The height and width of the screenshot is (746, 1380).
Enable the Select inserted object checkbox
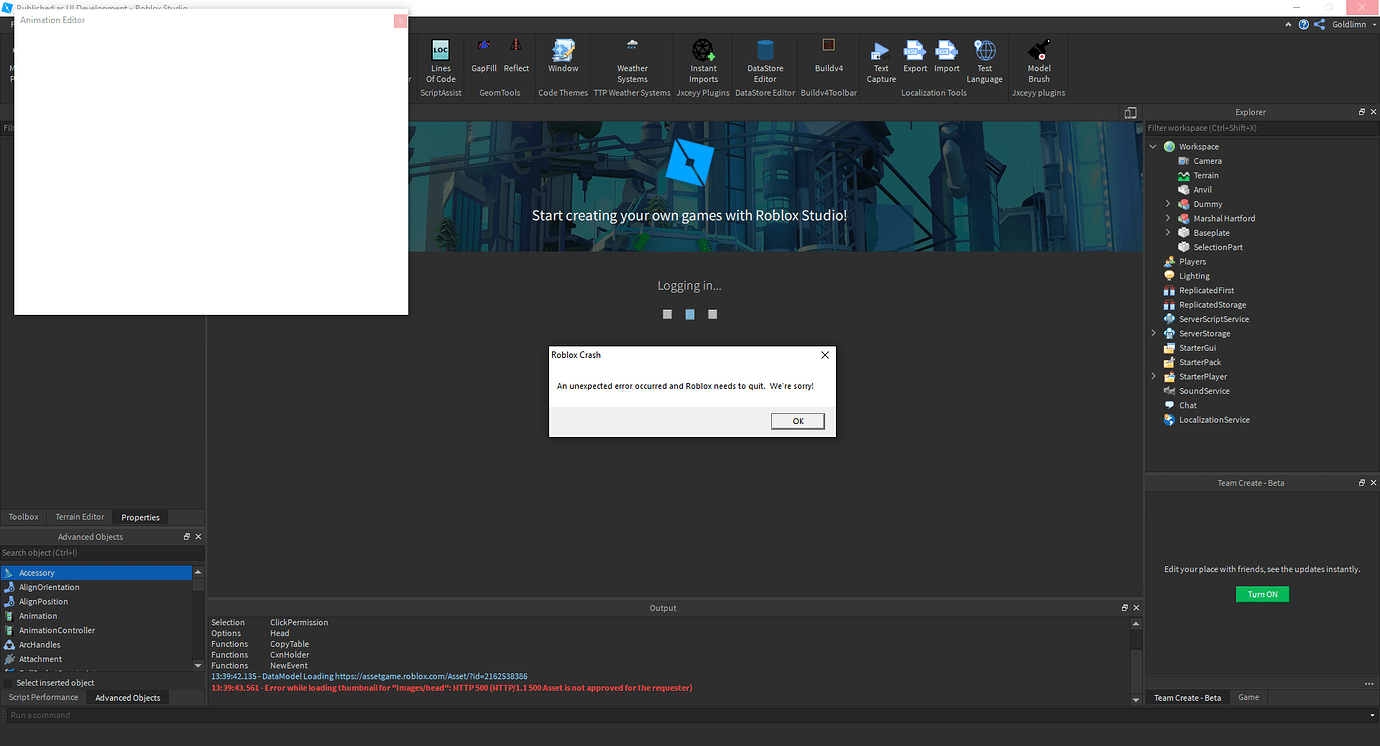click(x=9, y=683)
